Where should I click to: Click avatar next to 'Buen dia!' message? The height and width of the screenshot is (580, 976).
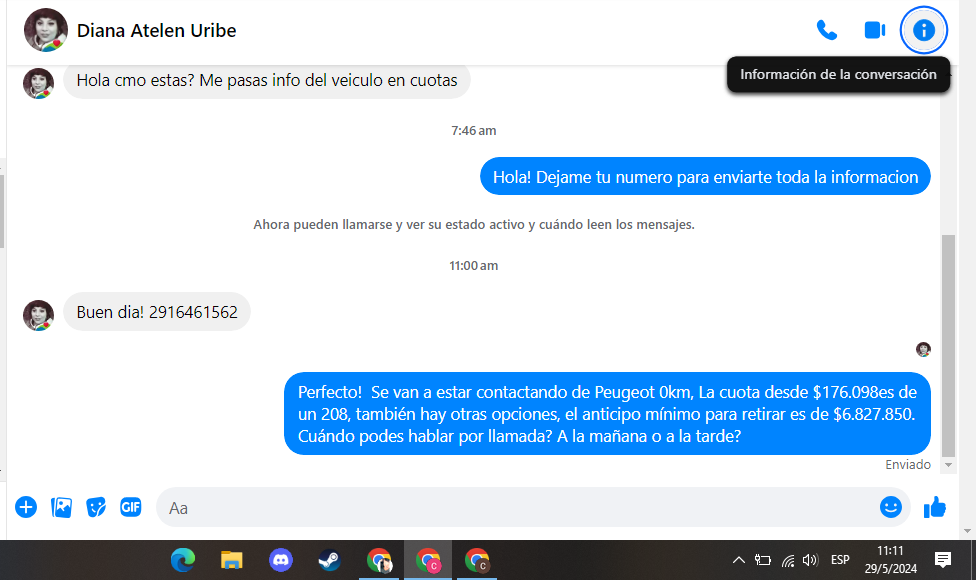(x=39, y=316)
